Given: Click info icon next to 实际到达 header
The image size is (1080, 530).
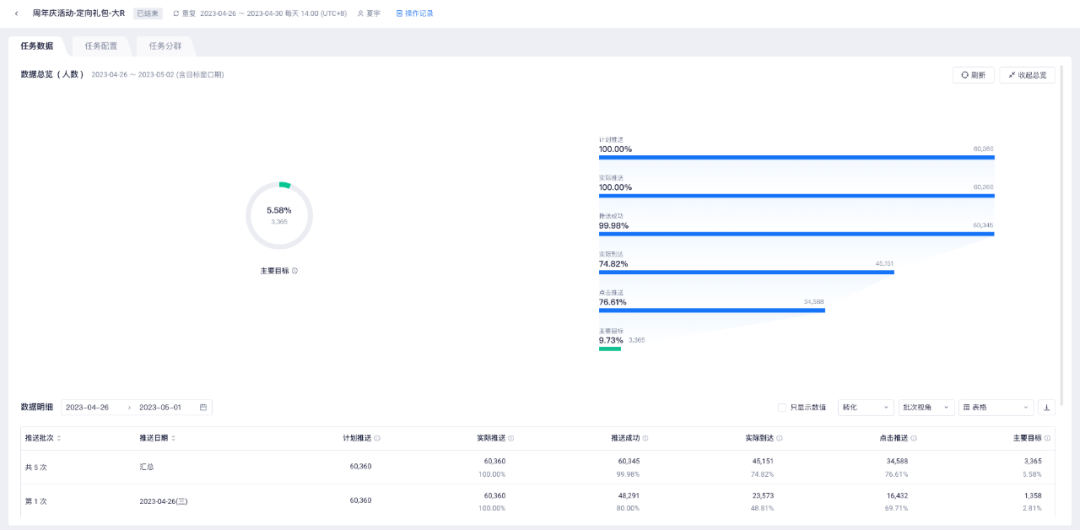Looking at the screenshot, I should [779, 438].
